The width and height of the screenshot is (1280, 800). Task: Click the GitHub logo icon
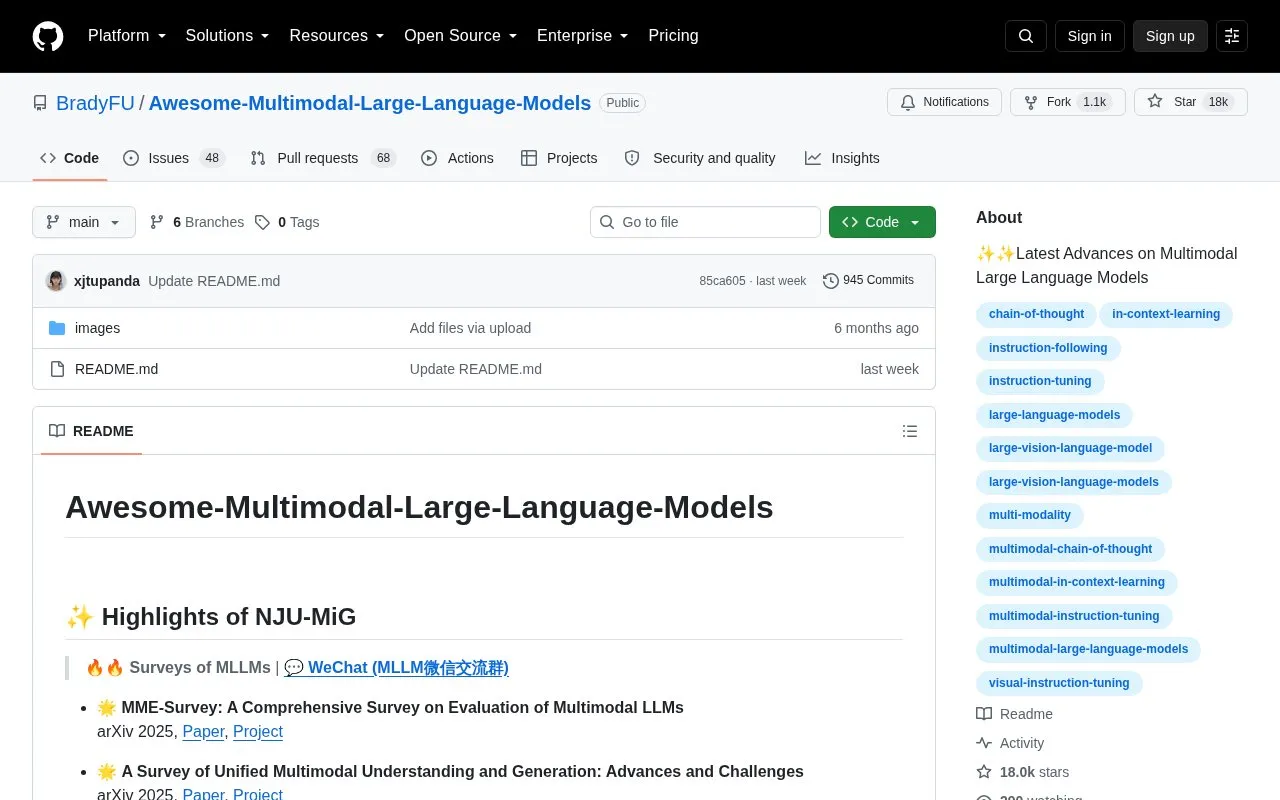[x=48, y=36]
